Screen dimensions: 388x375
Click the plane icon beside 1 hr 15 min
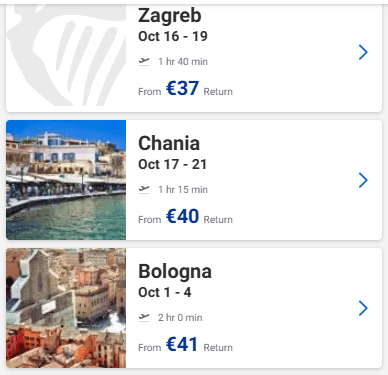tap(144, 189)
